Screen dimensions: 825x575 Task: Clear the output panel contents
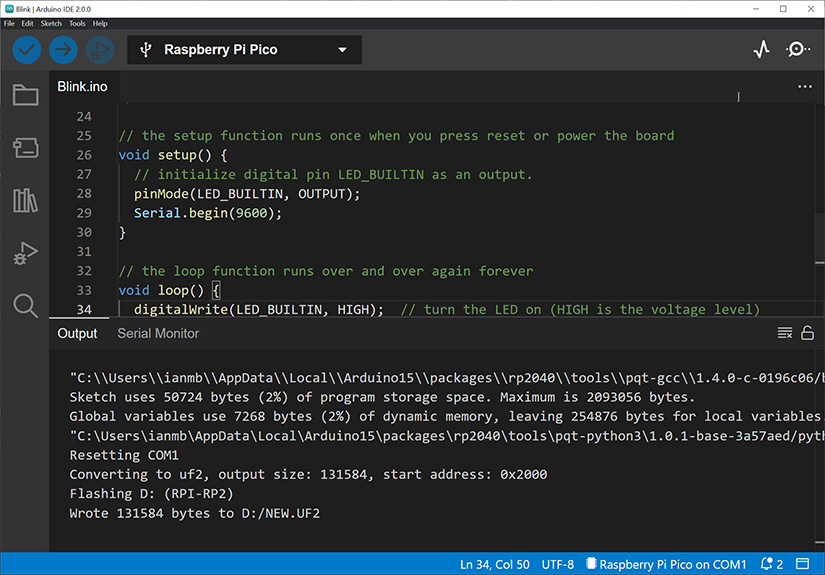(x=785, y=333)
